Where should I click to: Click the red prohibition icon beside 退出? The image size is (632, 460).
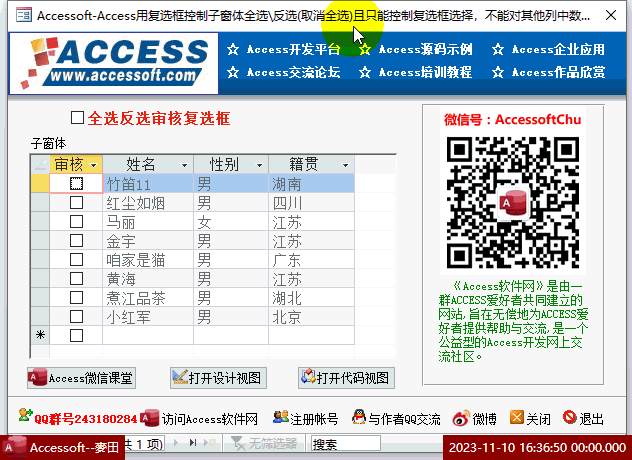pyautogui.click(x=570, y=417)
